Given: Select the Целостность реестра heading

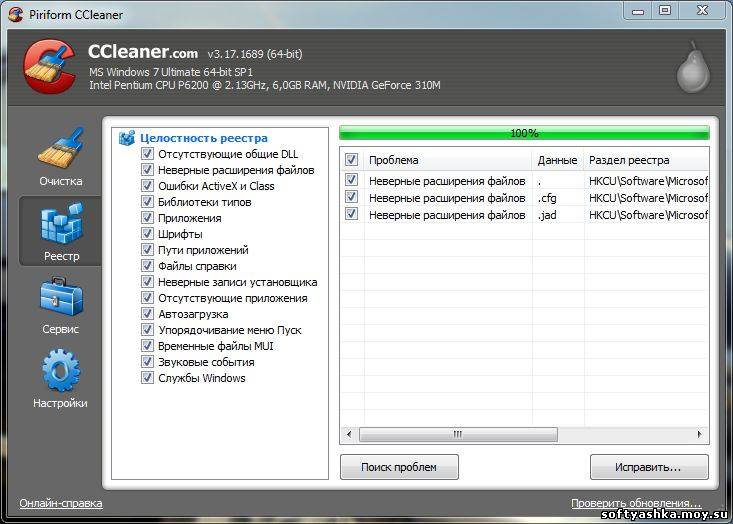Looking at the screenshot, I should pos(204,138).
